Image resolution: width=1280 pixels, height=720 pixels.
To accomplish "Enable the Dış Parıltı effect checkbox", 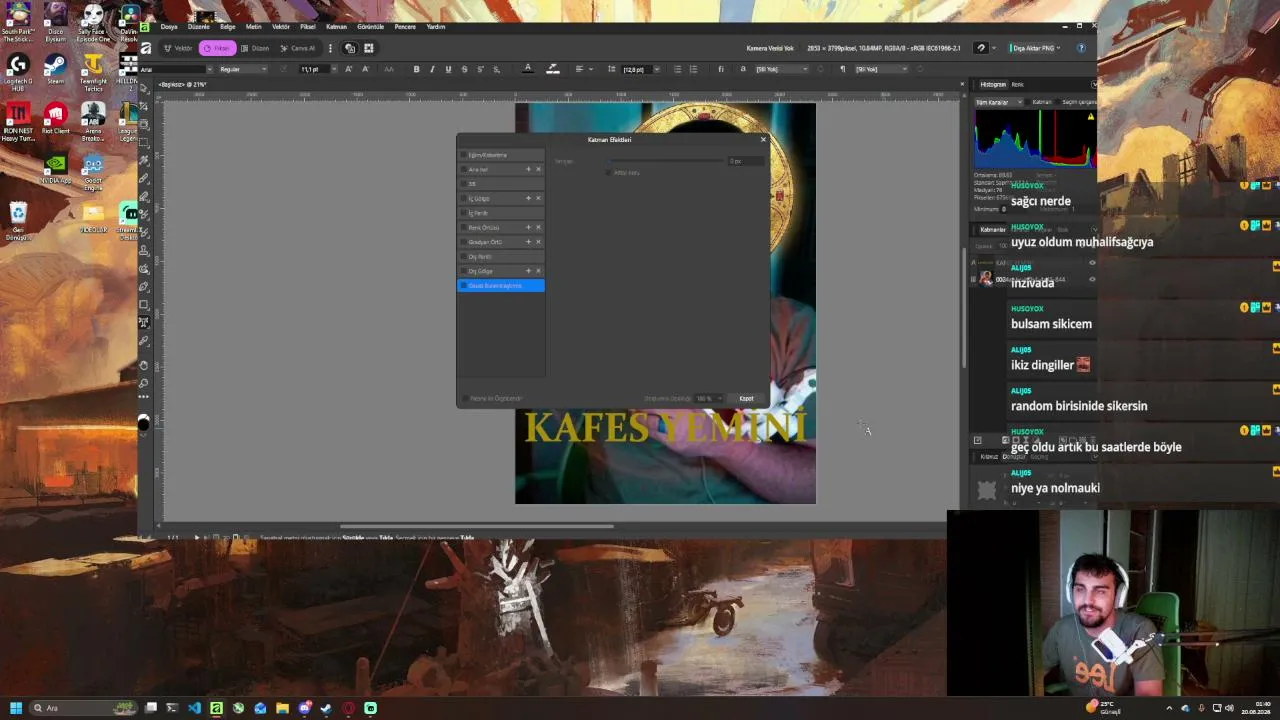I will (x=463, y=256).
